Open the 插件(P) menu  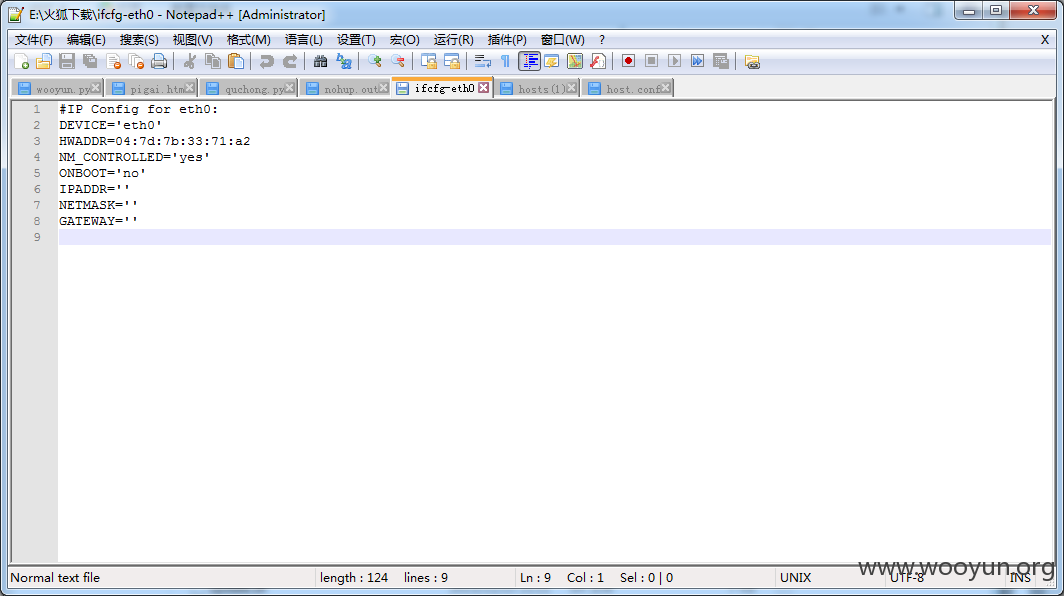pos(506,40)
